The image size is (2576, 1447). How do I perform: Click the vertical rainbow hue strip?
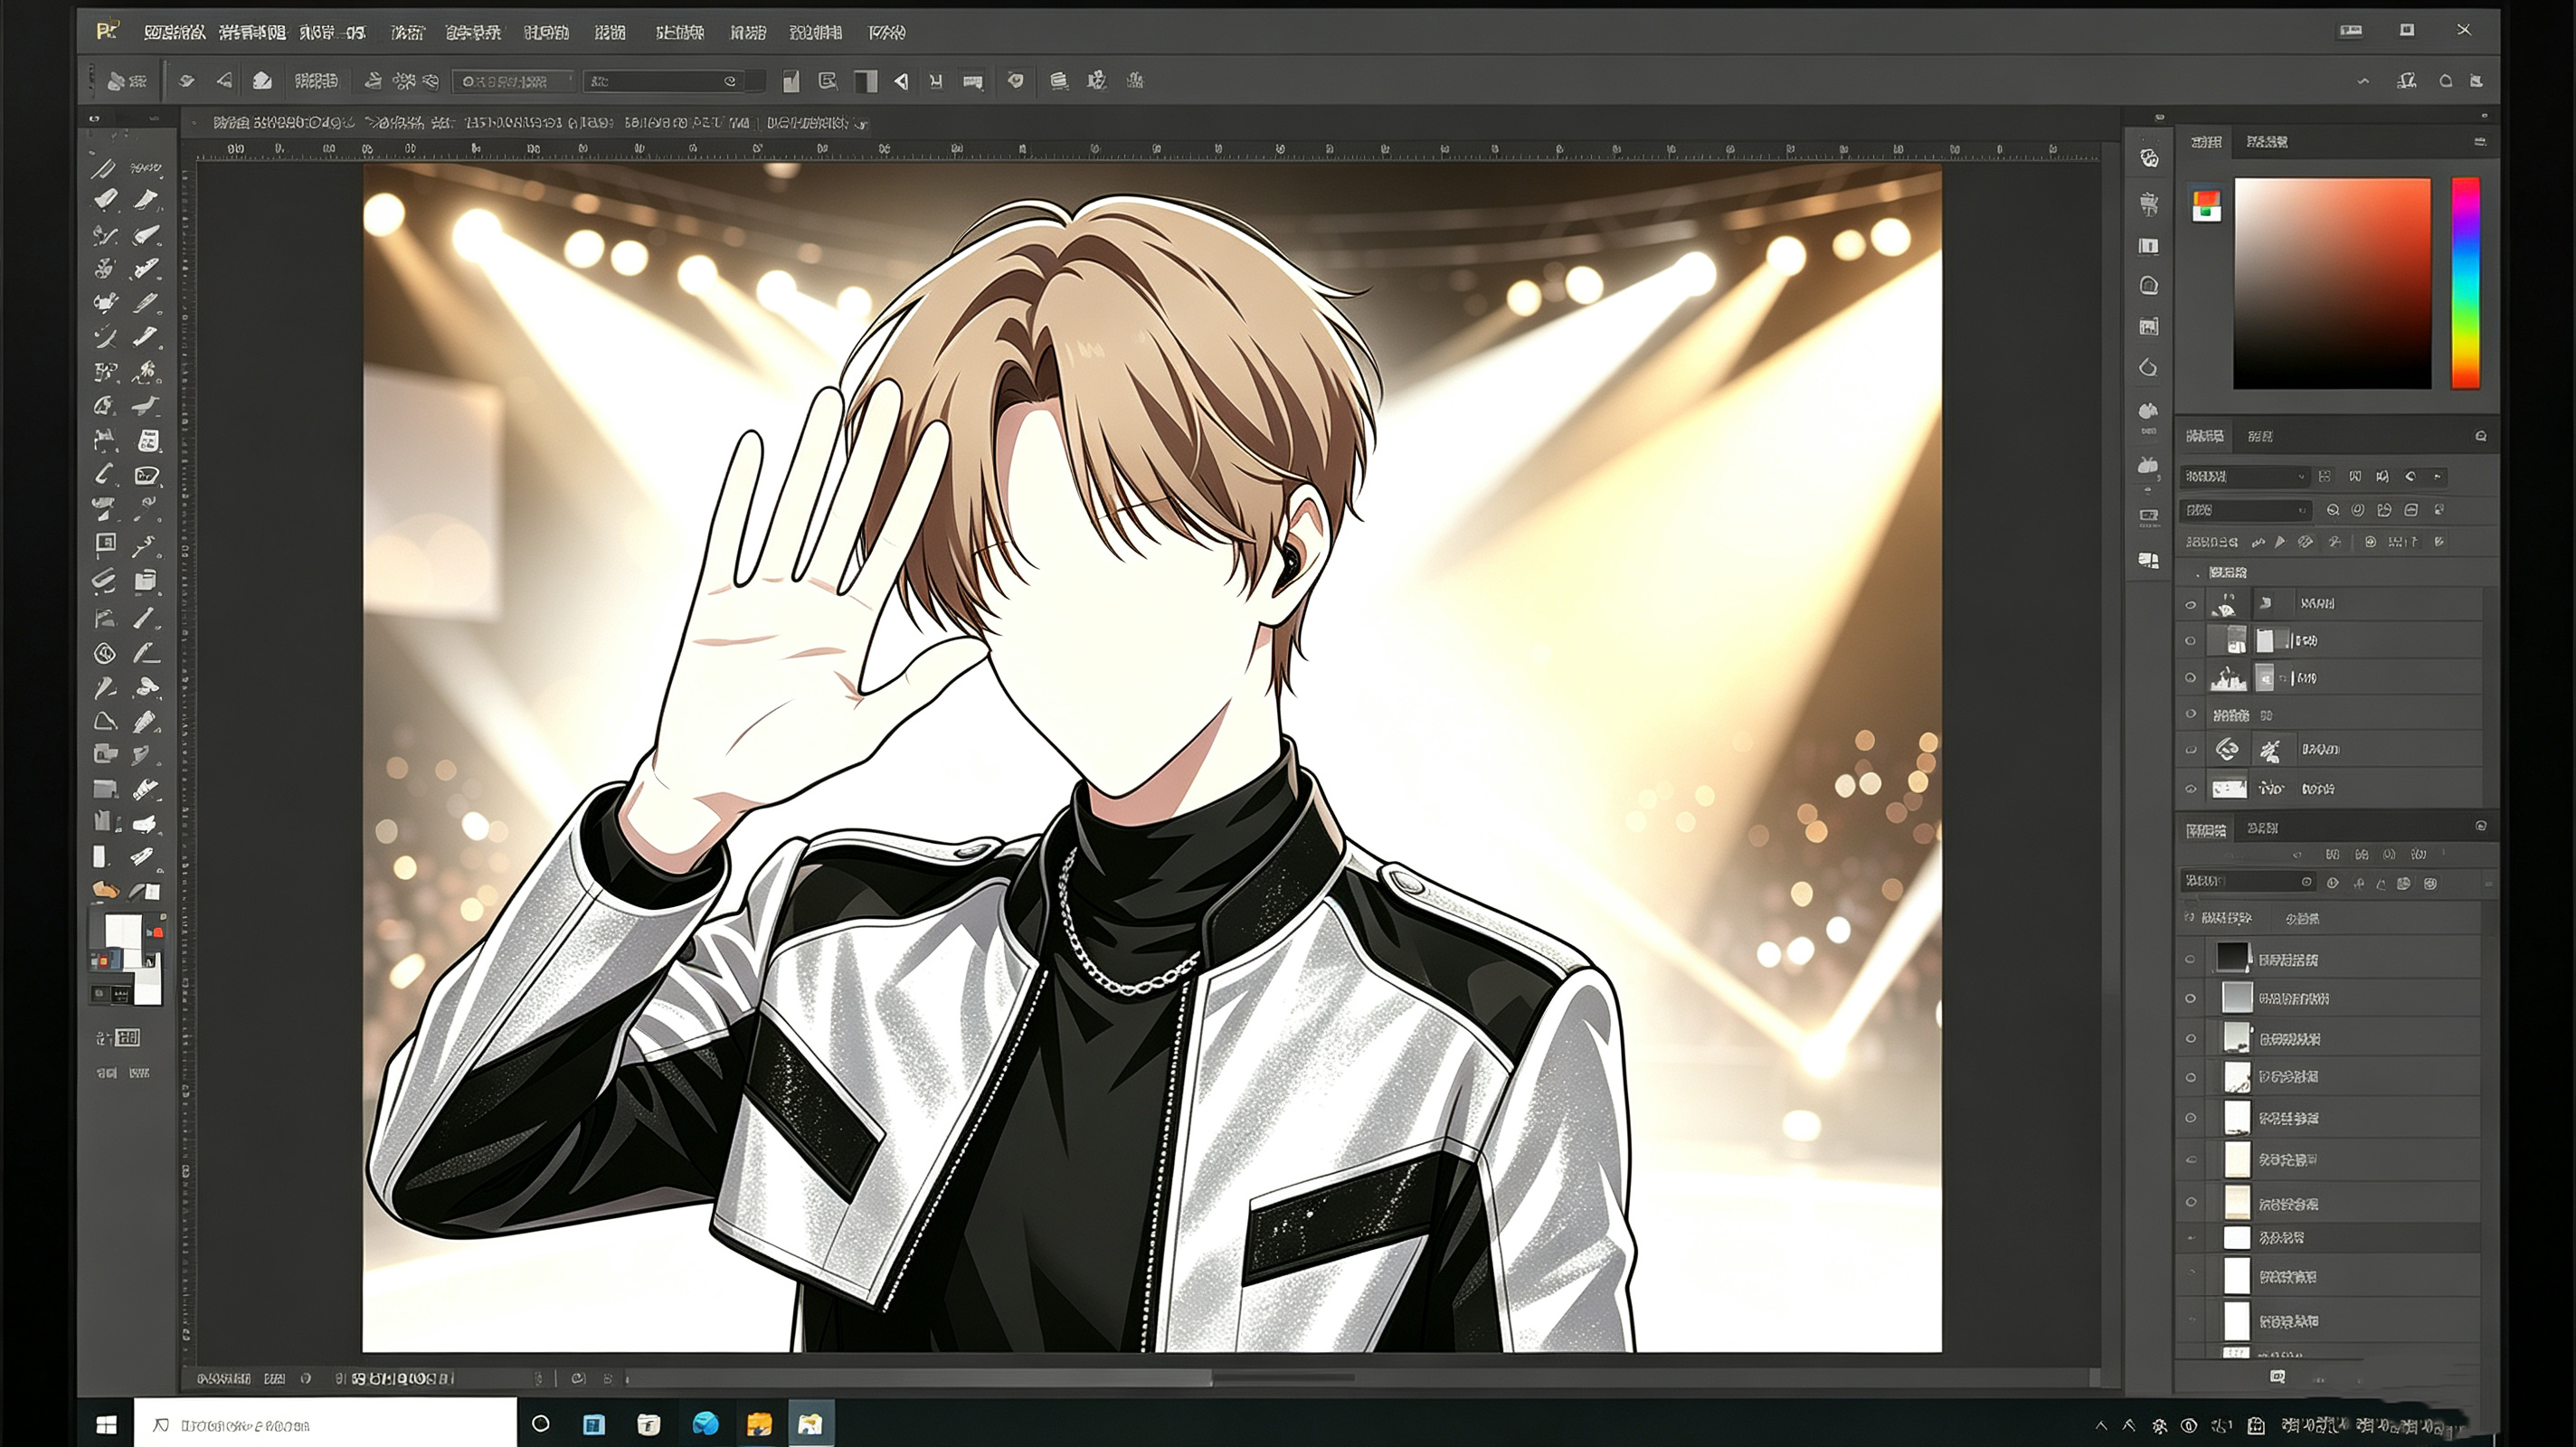[2465, 283]
